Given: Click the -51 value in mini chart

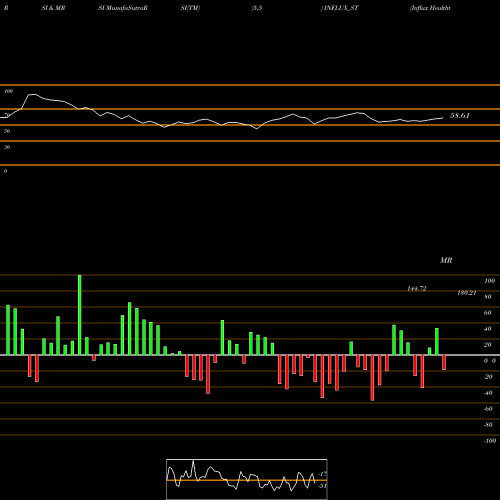Looking at the screenshot, I should click(322, 486).
